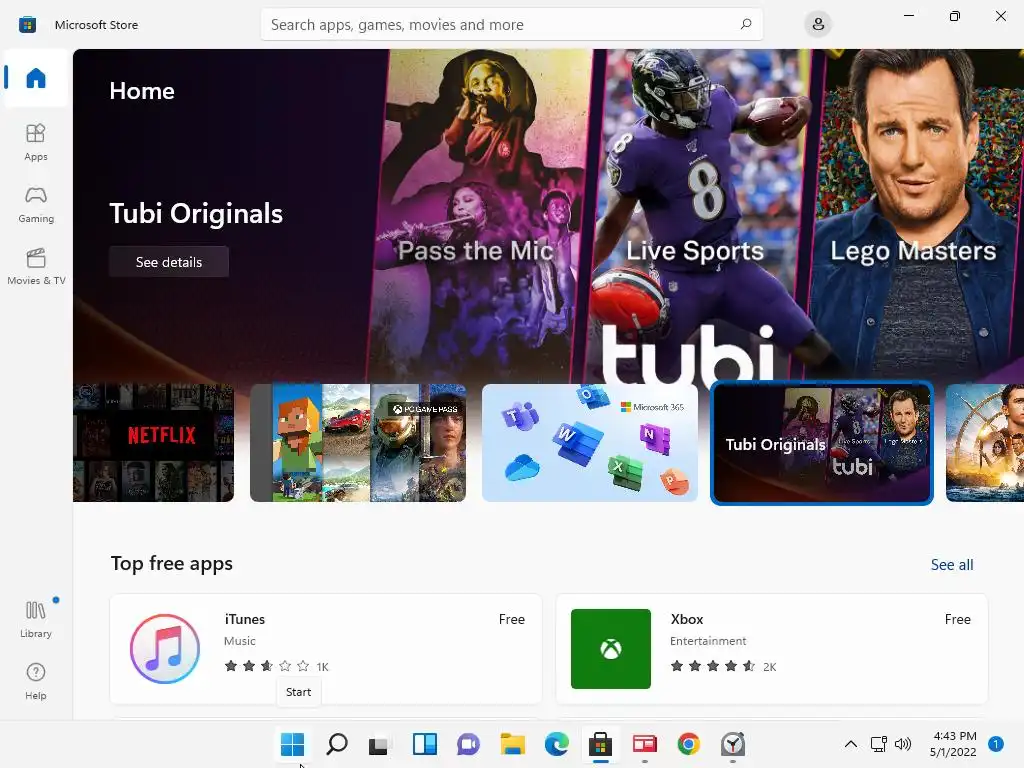Viewport: 1024px width, 768px height.
Task: Click See details for Tubi Originals
Action: (169, 262)
